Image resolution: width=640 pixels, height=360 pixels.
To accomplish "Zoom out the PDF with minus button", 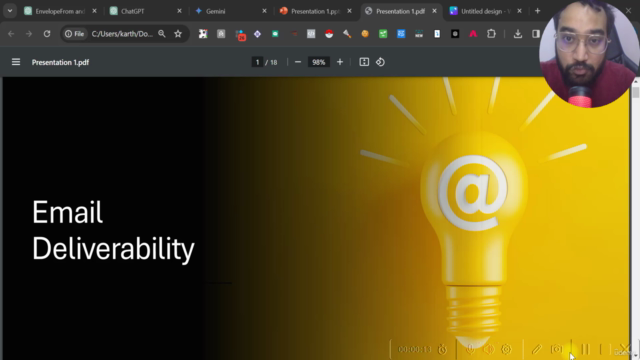I will click(298, 62).
